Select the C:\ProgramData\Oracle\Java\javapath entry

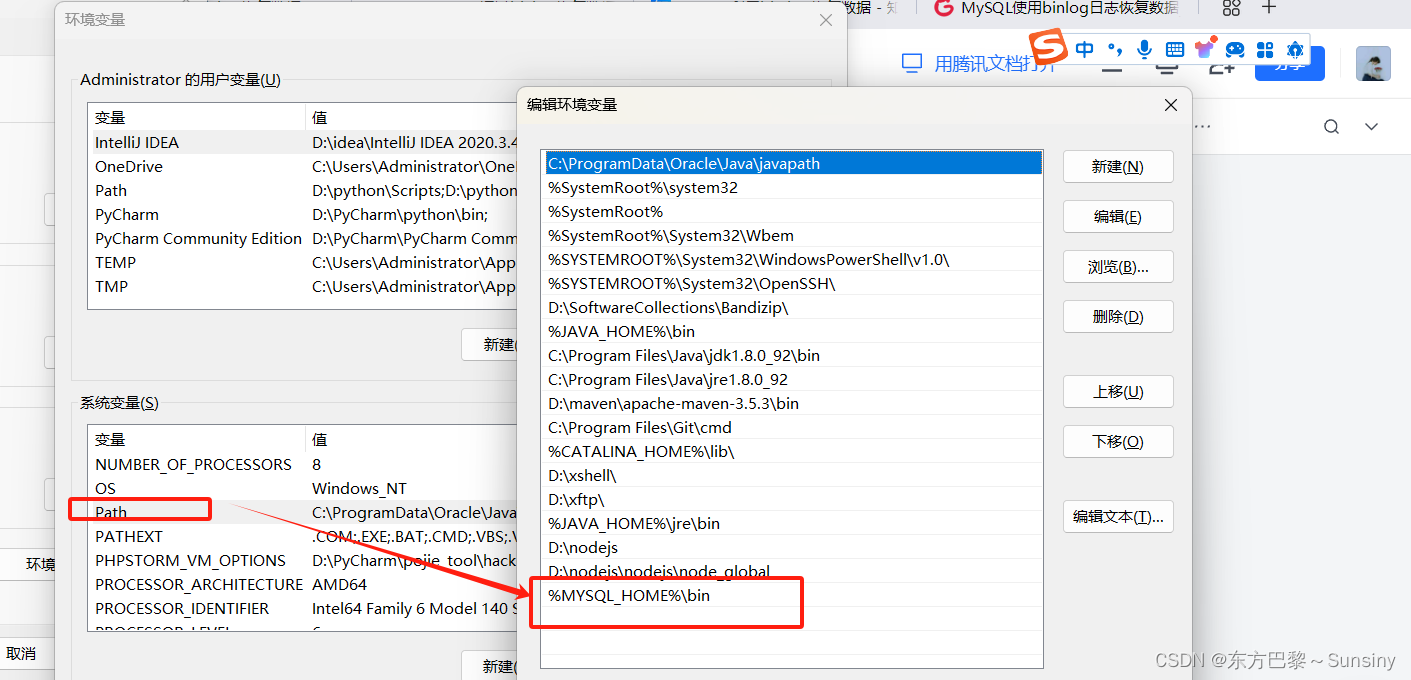pyautogui.click(x=794, y=164)
